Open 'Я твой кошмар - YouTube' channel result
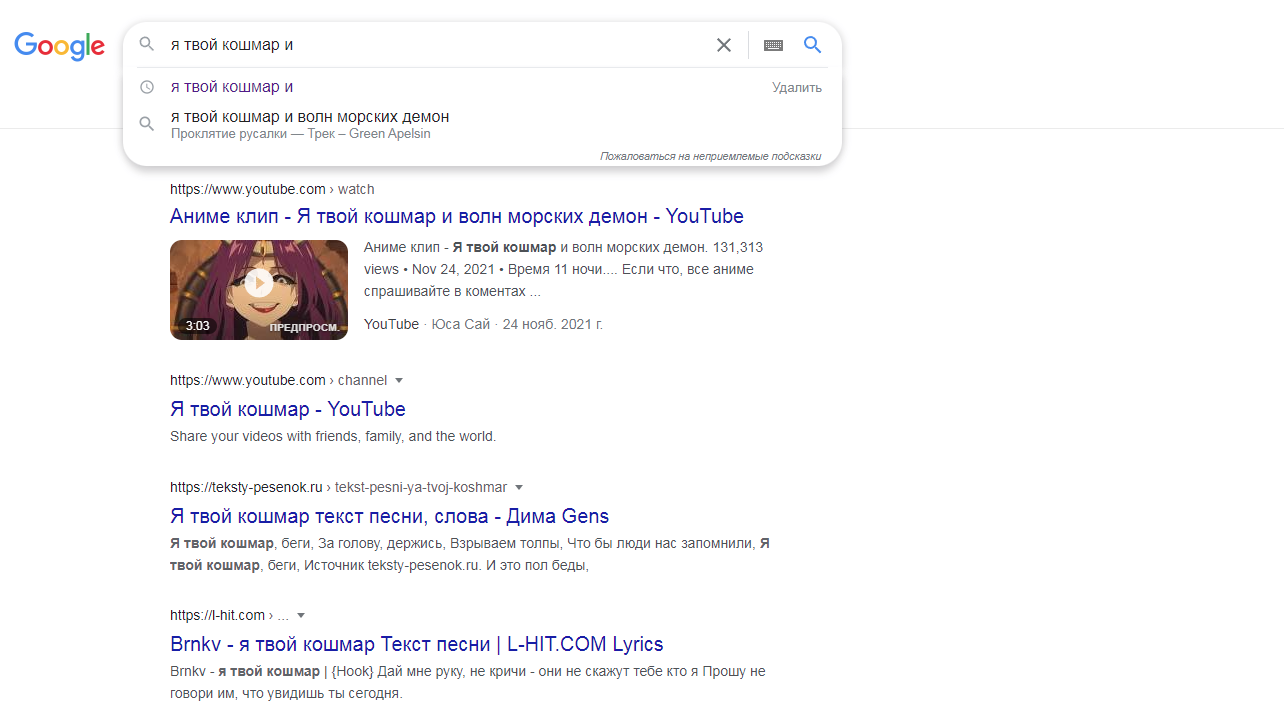Viewport: 1284px width, 719px height. (288, 409)
